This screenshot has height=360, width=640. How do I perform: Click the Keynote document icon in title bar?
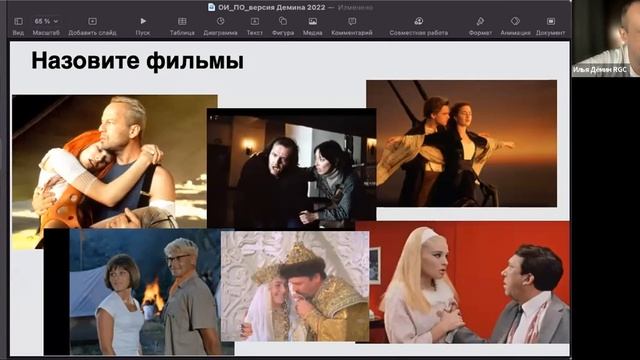(x=211, y=7)
